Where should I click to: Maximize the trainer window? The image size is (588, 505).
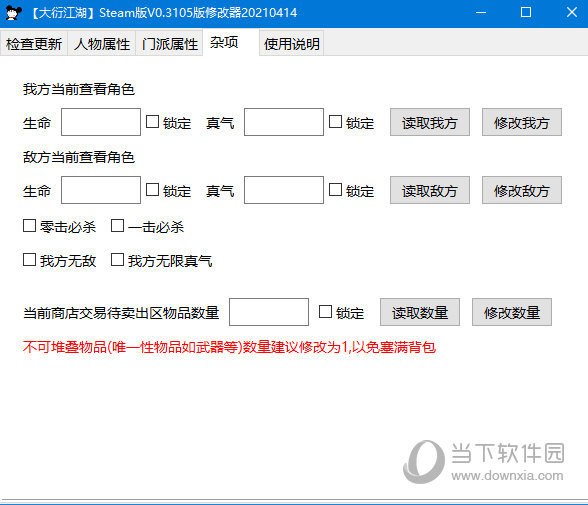click(526, 13)
